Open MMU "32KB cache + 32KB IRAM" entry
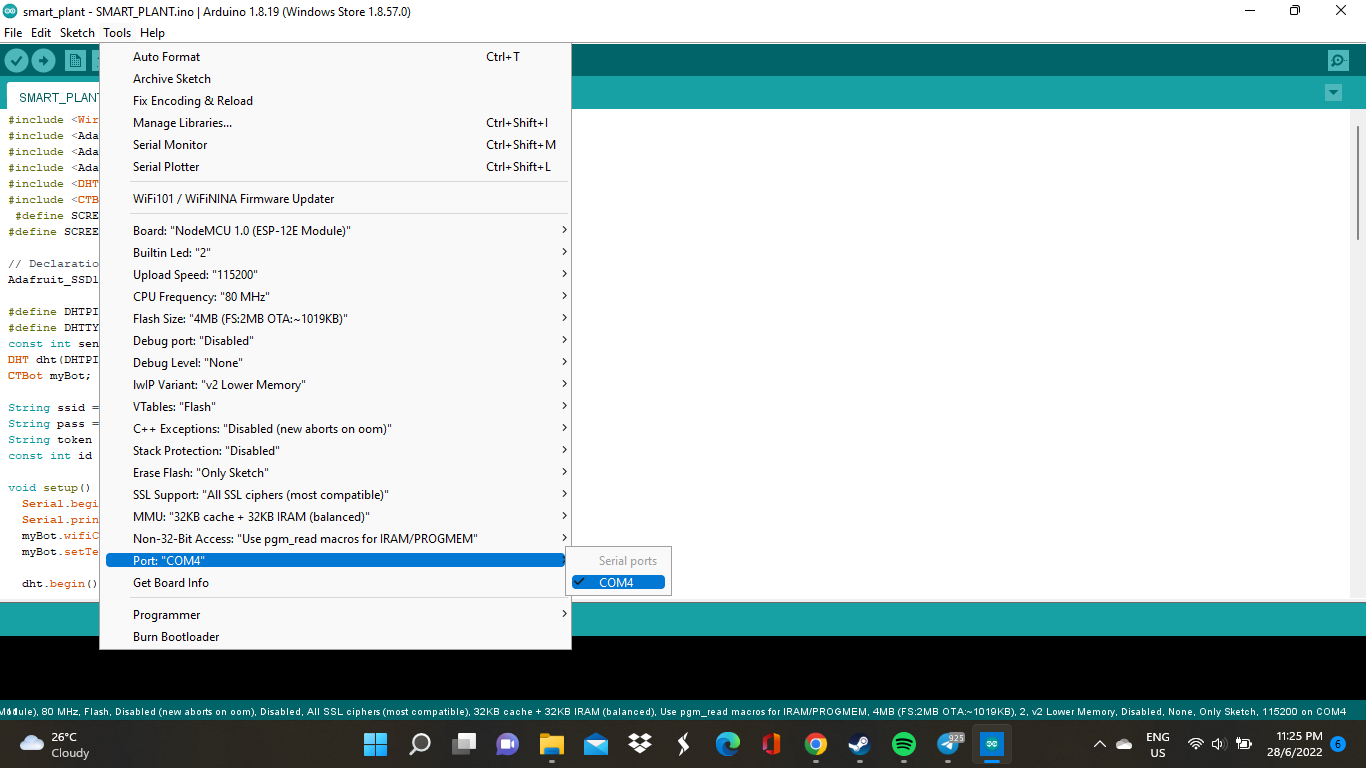1366x768 pixels. [335, 517]
